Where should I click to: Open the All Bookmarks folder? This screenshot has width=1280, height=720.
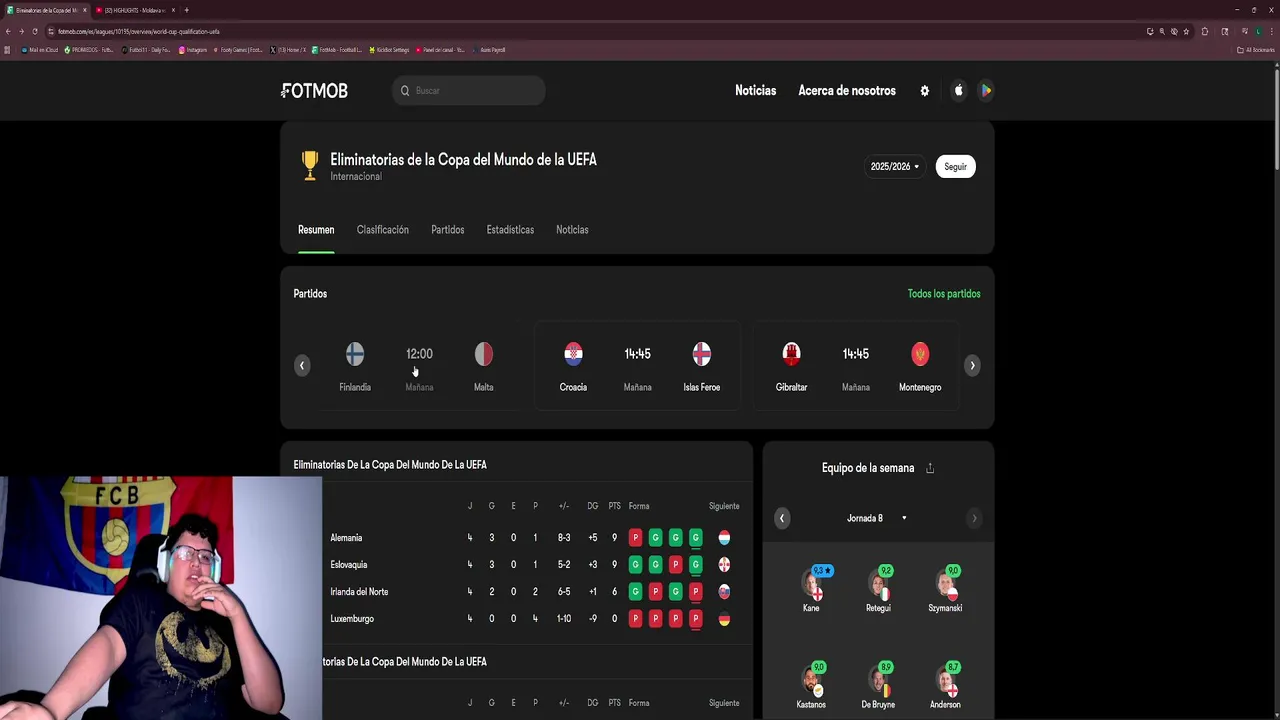1256,49
